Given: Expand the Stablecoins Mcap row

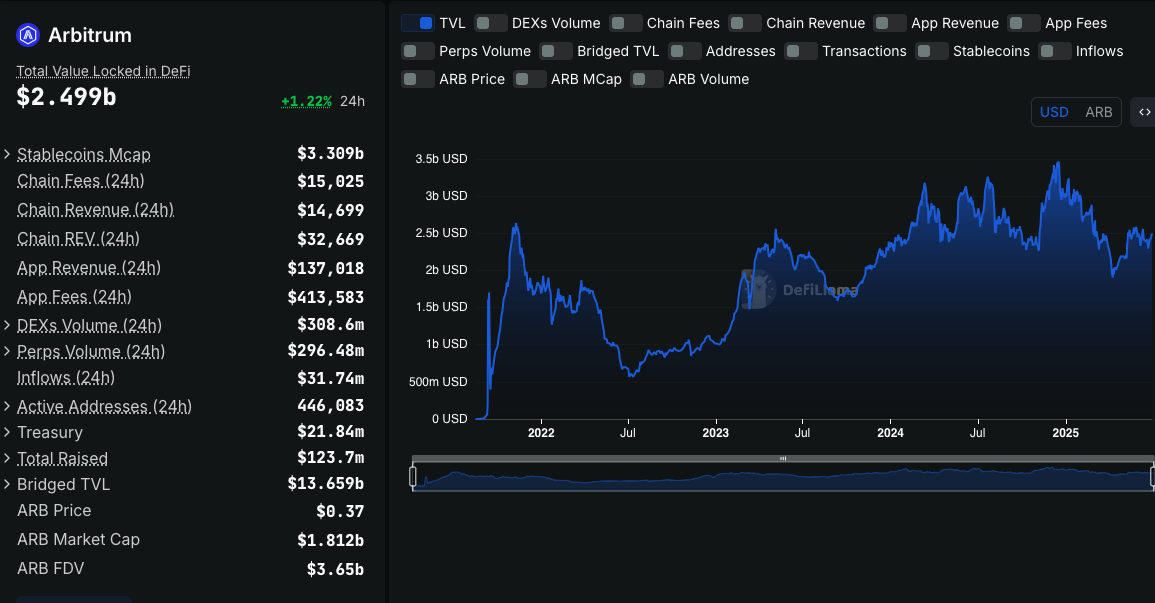Looking at the screenshot, I should pyautogui.click(x=7, y=154).
